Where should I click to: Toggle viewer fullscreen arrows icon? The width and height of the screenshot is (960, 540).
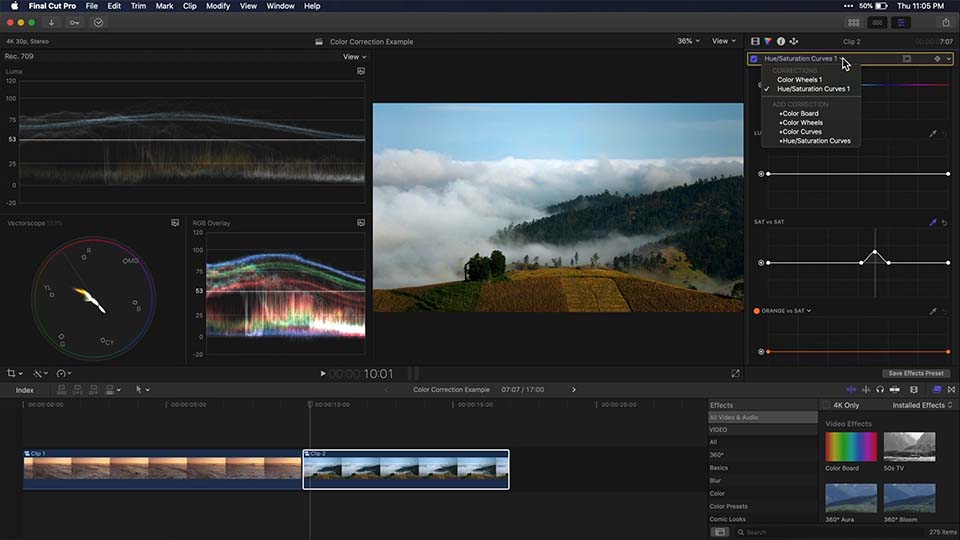coord(735,373)
